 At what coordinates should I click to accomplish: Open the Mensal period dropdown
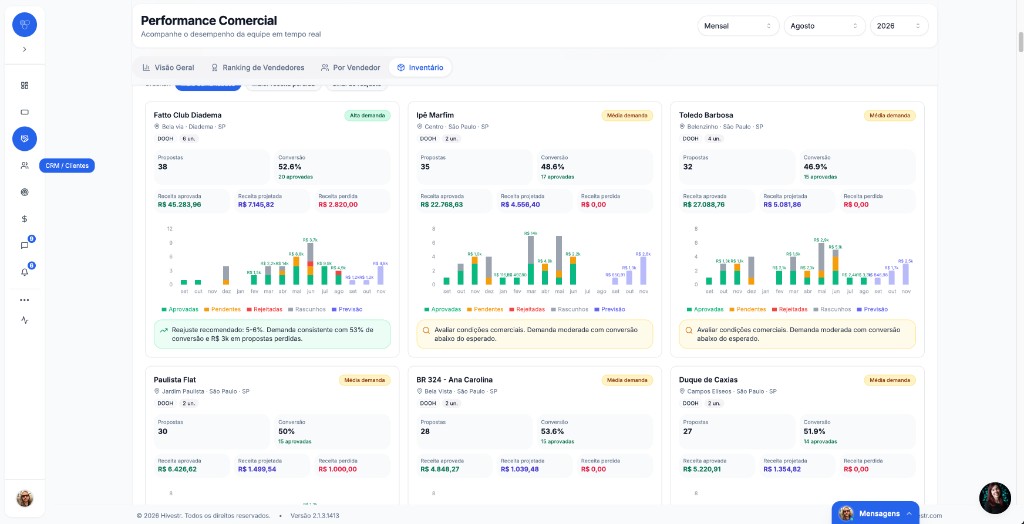point(738,26)
